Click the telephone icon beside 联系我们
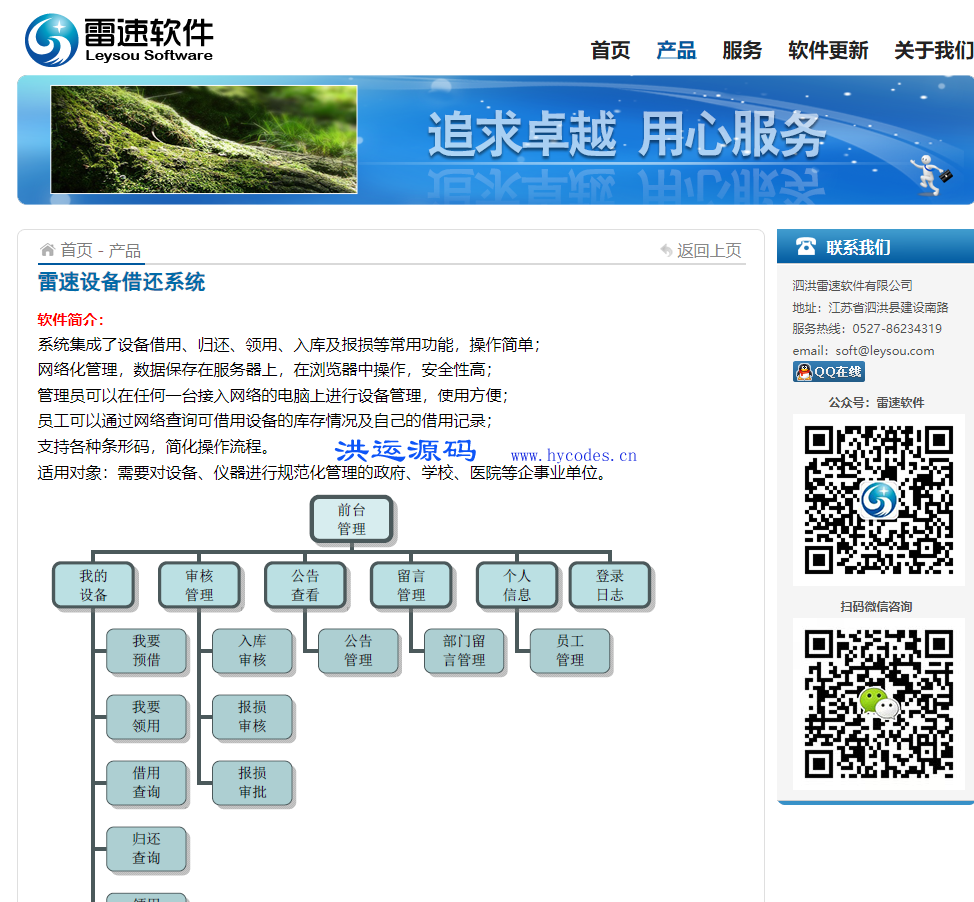Image resolution: width=974 pixels, height=902 pixels. pyautogui.click(x=806, y=247)
